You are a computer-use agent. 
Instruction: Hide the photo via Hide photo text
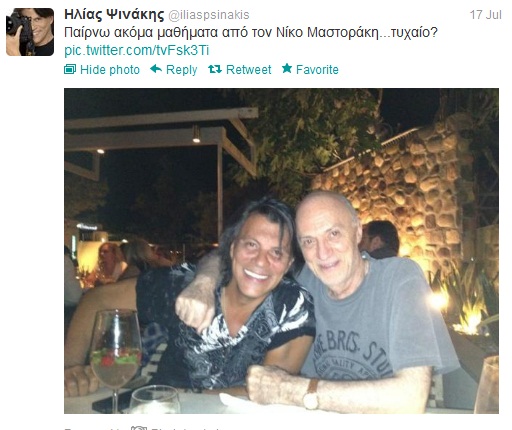[x=110, y=70]
